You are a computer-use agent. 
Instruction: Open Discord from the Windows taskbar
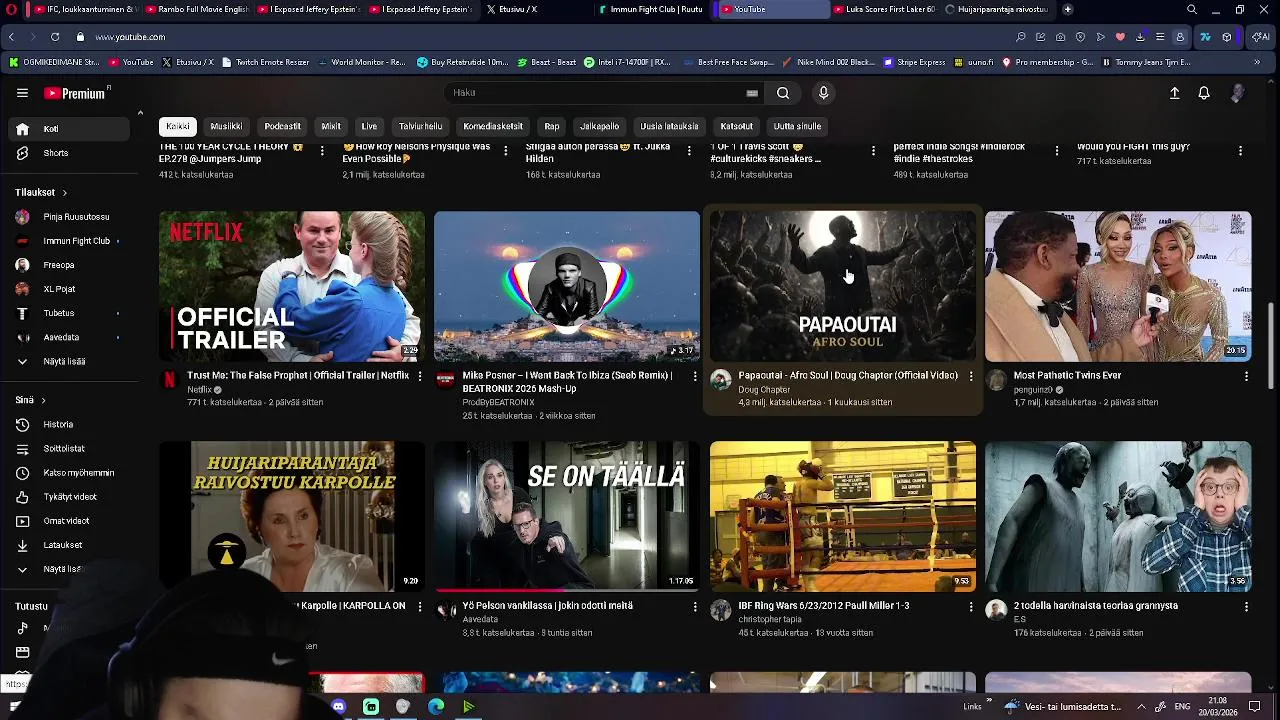click(339, 707)
